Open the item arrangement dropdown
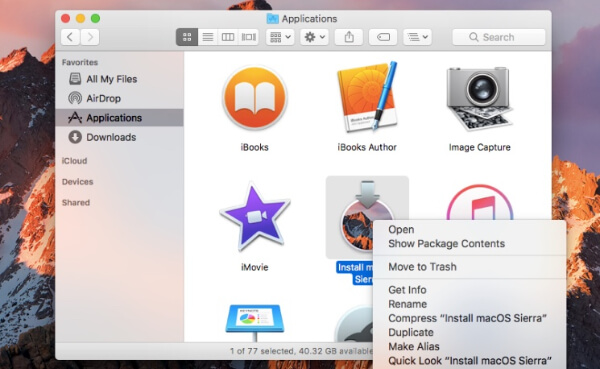Screen dimensions: 600x369 pos(280,37)
